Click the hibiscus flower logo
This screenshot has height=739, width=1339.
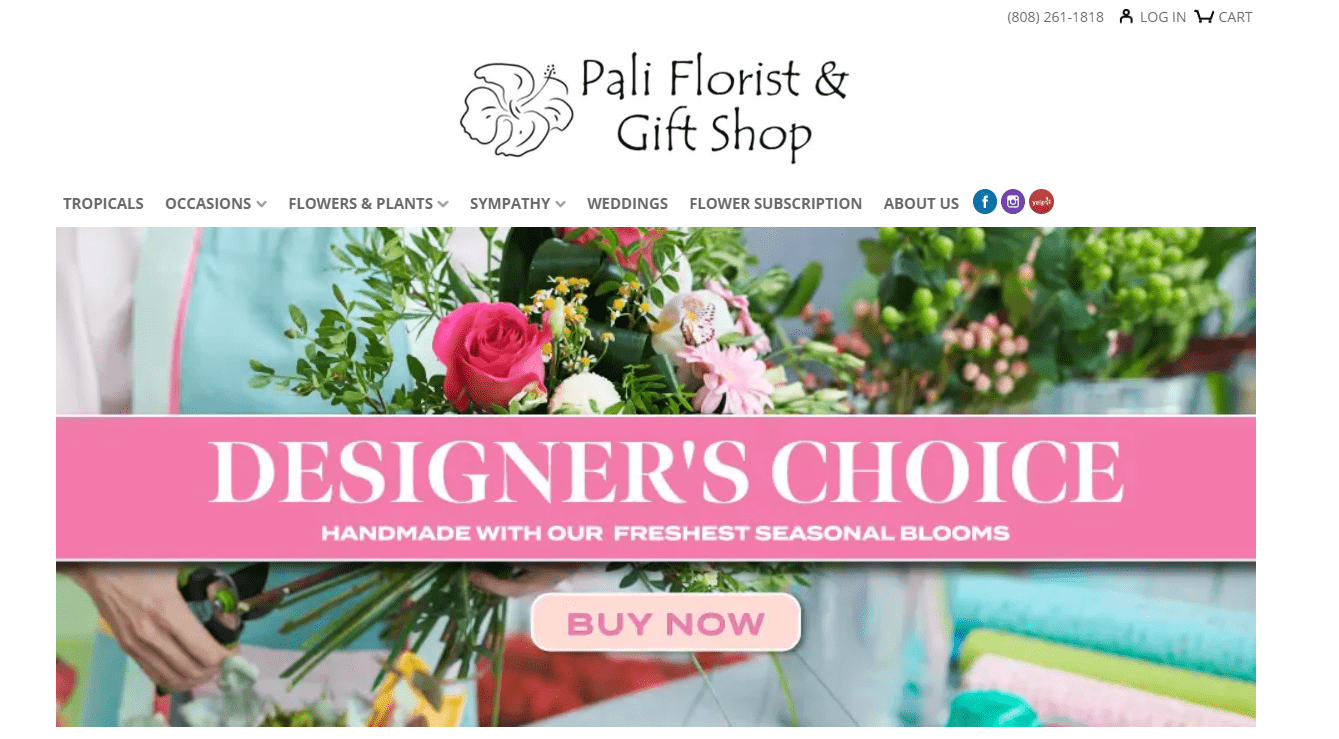pos(516,108)
